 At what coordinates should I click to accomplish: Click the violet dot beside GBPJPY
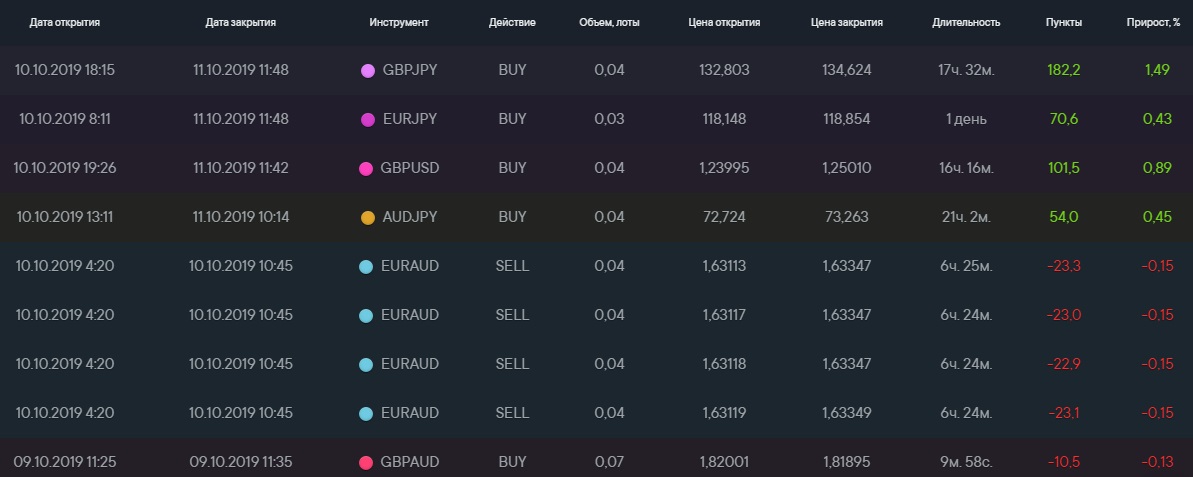pos(367,71)
